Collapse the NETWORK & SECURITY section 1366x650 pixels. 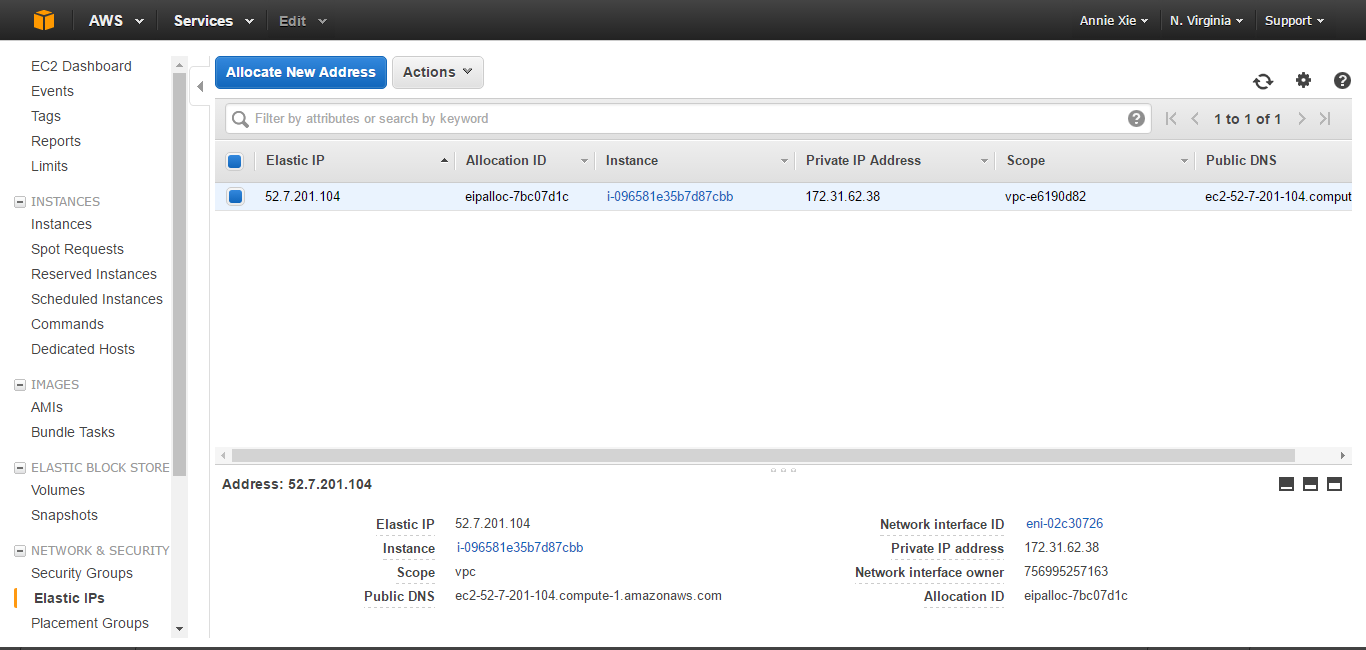coord(19,551)
